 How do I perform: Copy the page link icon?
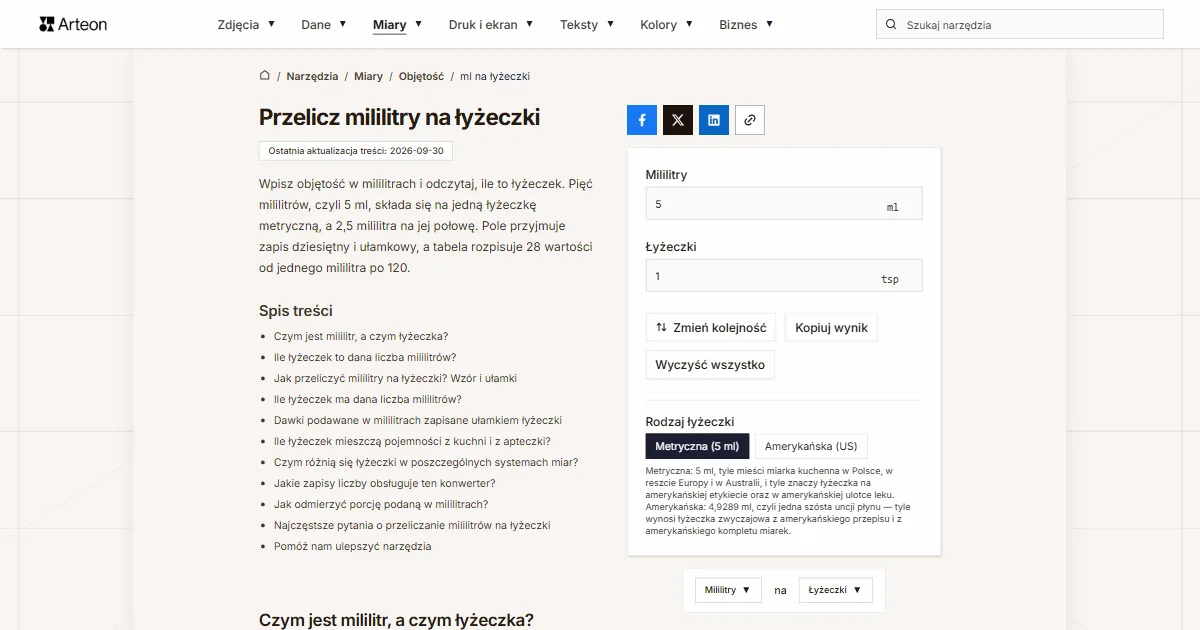(750, 120)
